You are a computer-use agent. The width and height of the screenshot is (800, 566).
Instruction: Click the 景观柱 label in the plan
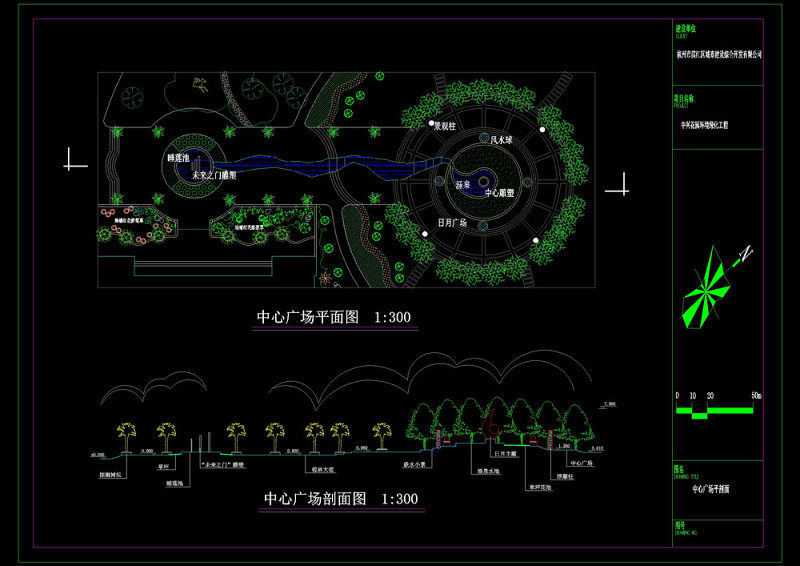(x=445, y=126)
